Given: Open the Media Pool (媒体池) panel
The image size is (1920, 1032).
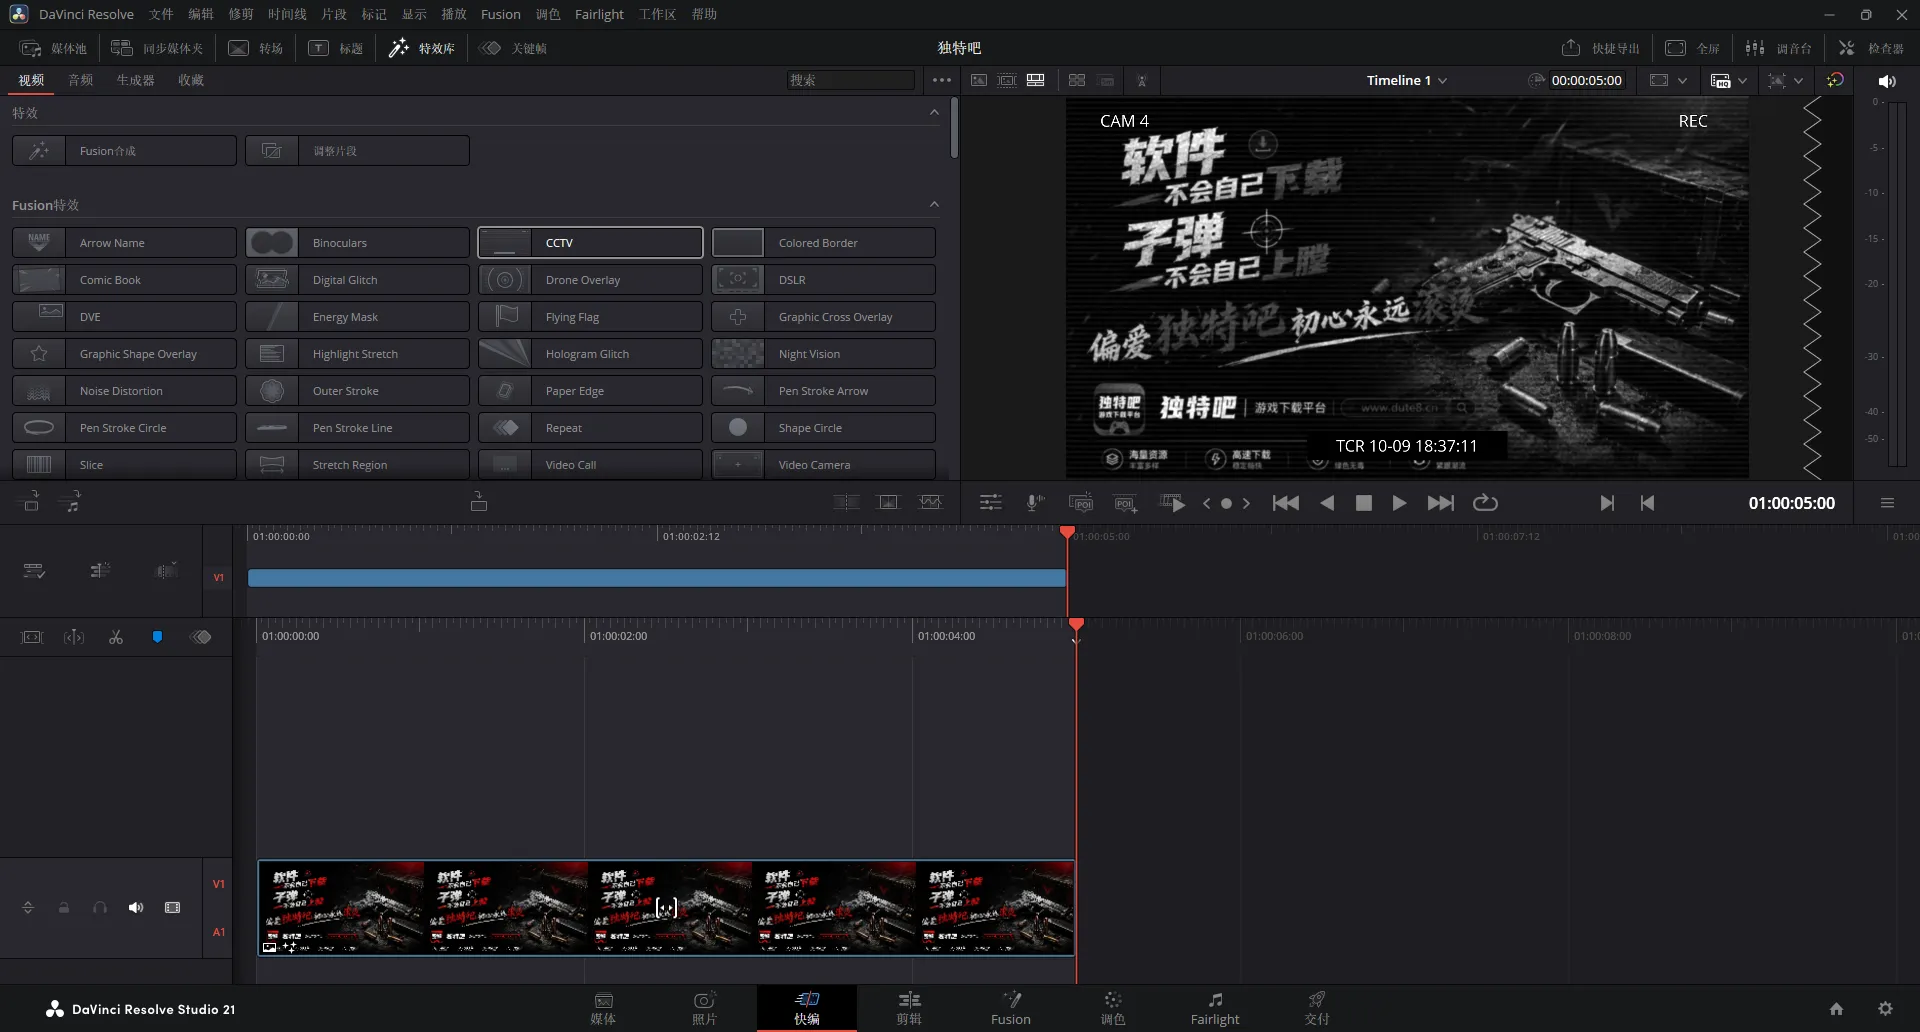Looking at the screenshot, I should click(x=54, y=48).
